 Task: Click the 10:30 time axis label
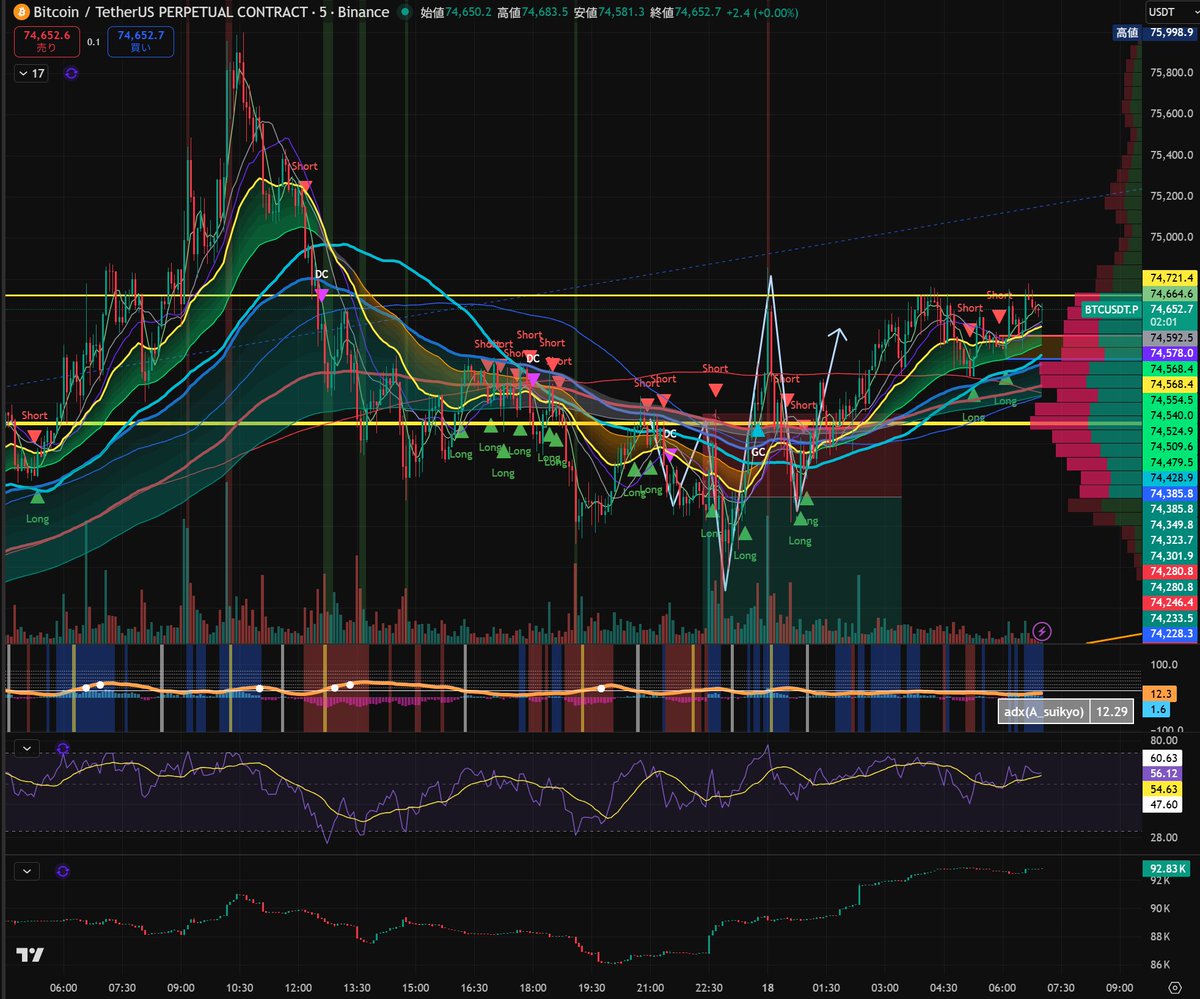click(240, 987)
